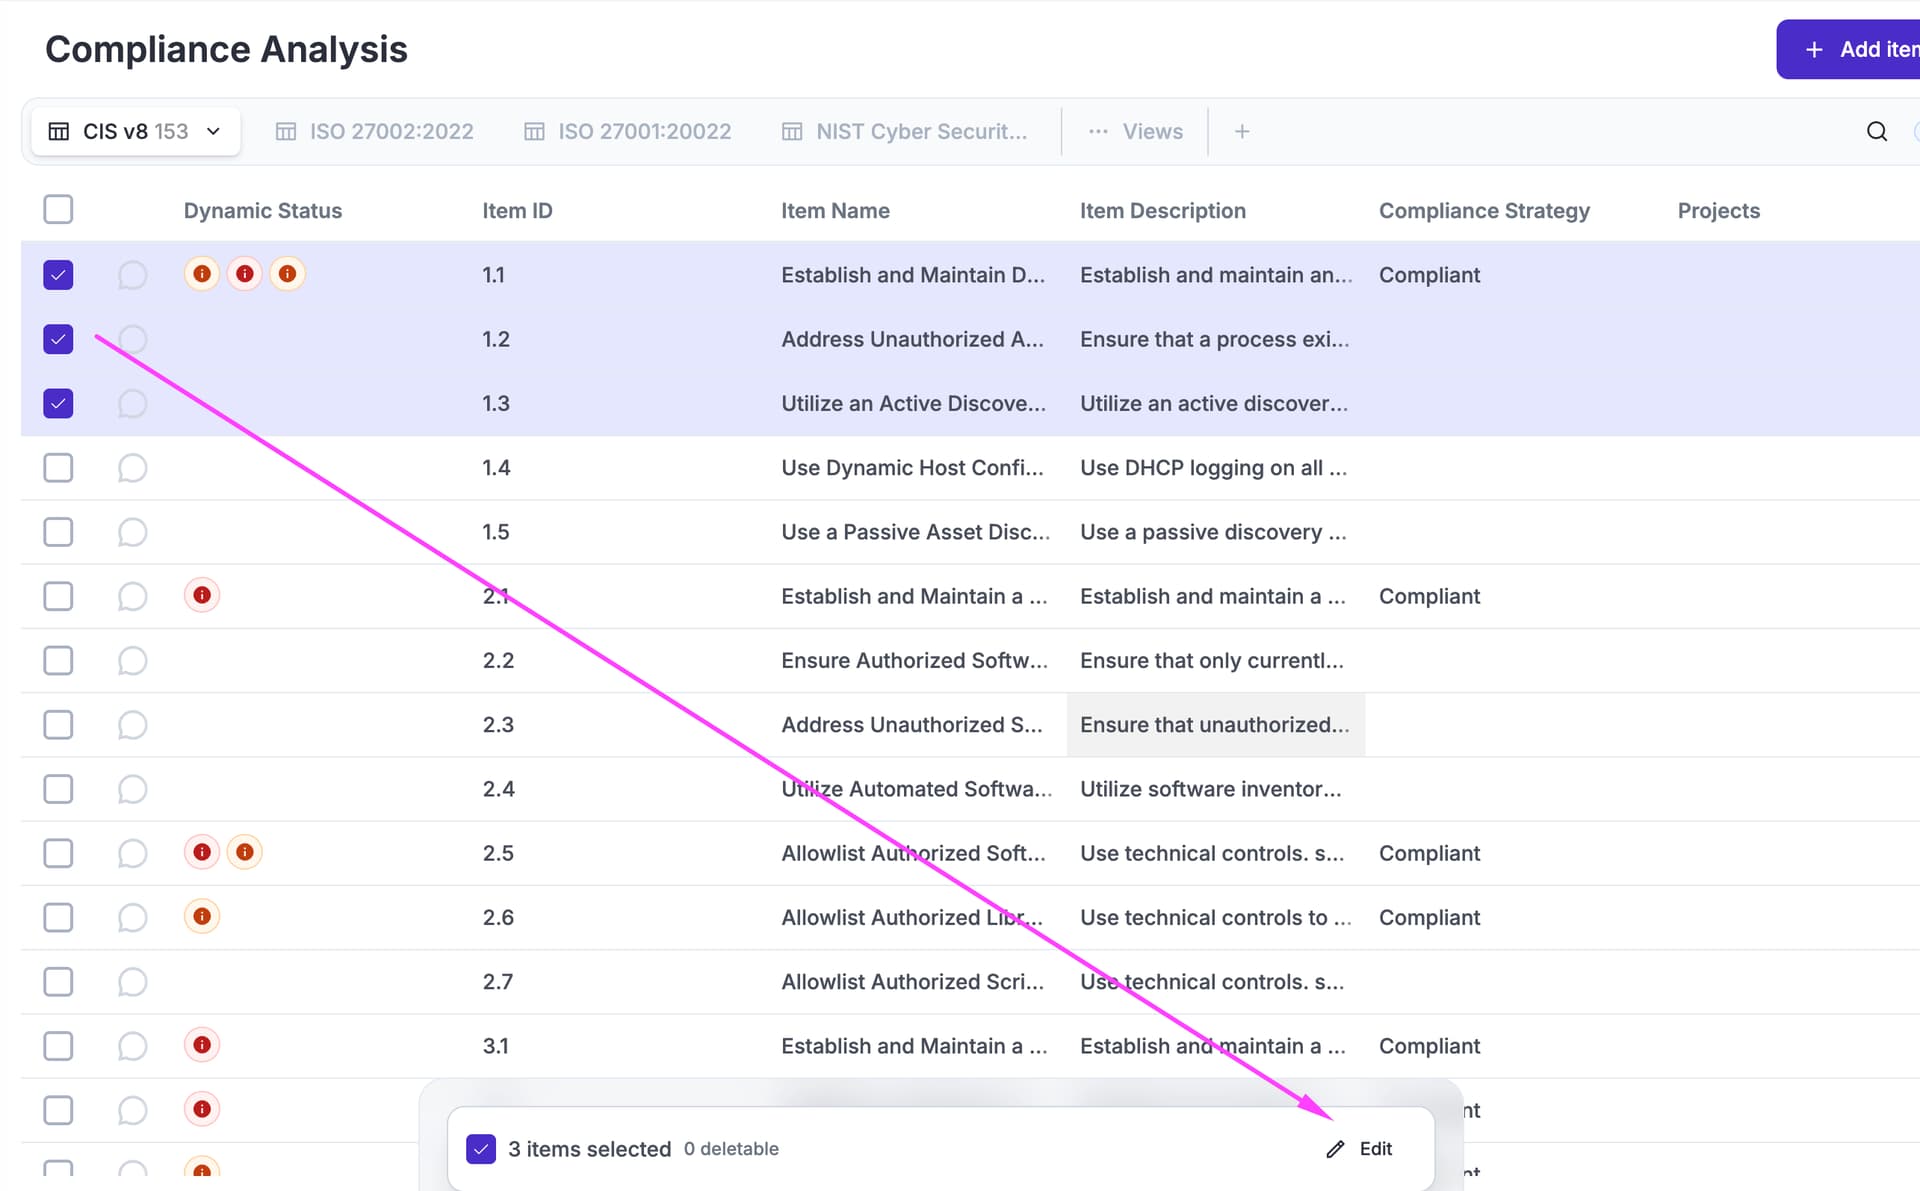
Task: Open comments for item 2.7
Action: click(x=132, y=982)
